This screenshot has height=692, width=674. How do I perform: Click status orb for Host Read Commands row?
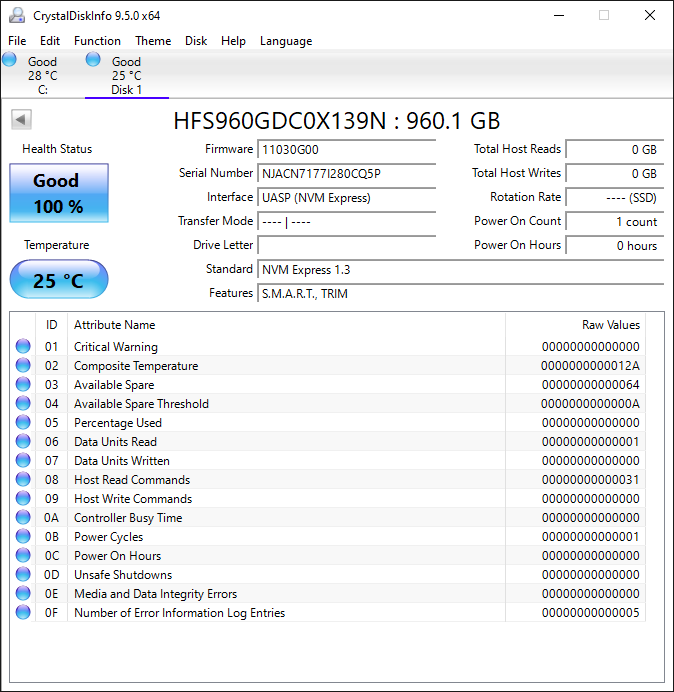tap(23, 479)
